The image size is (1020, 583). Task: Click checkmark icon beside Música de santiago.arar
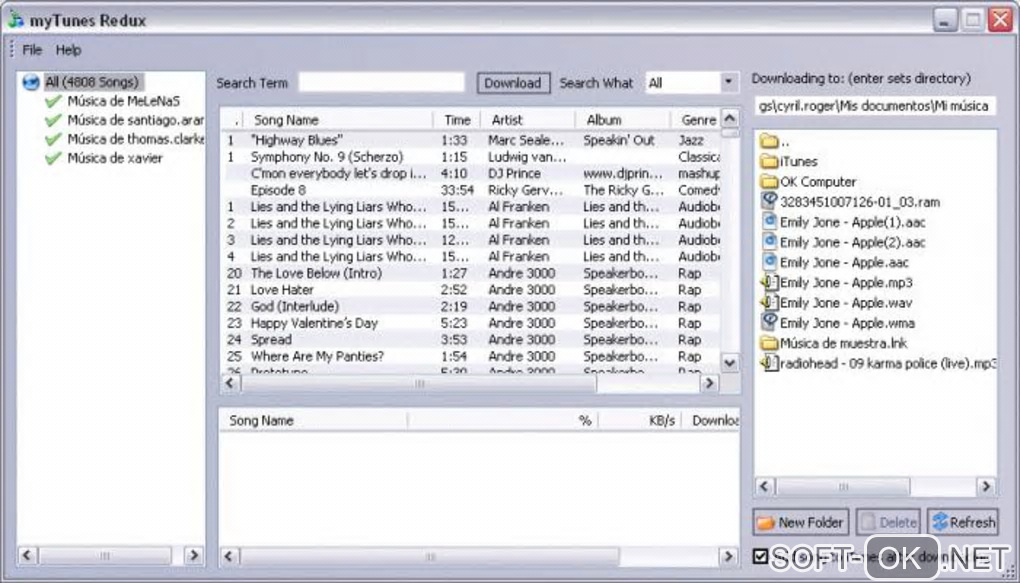click(x=53, y=120)
